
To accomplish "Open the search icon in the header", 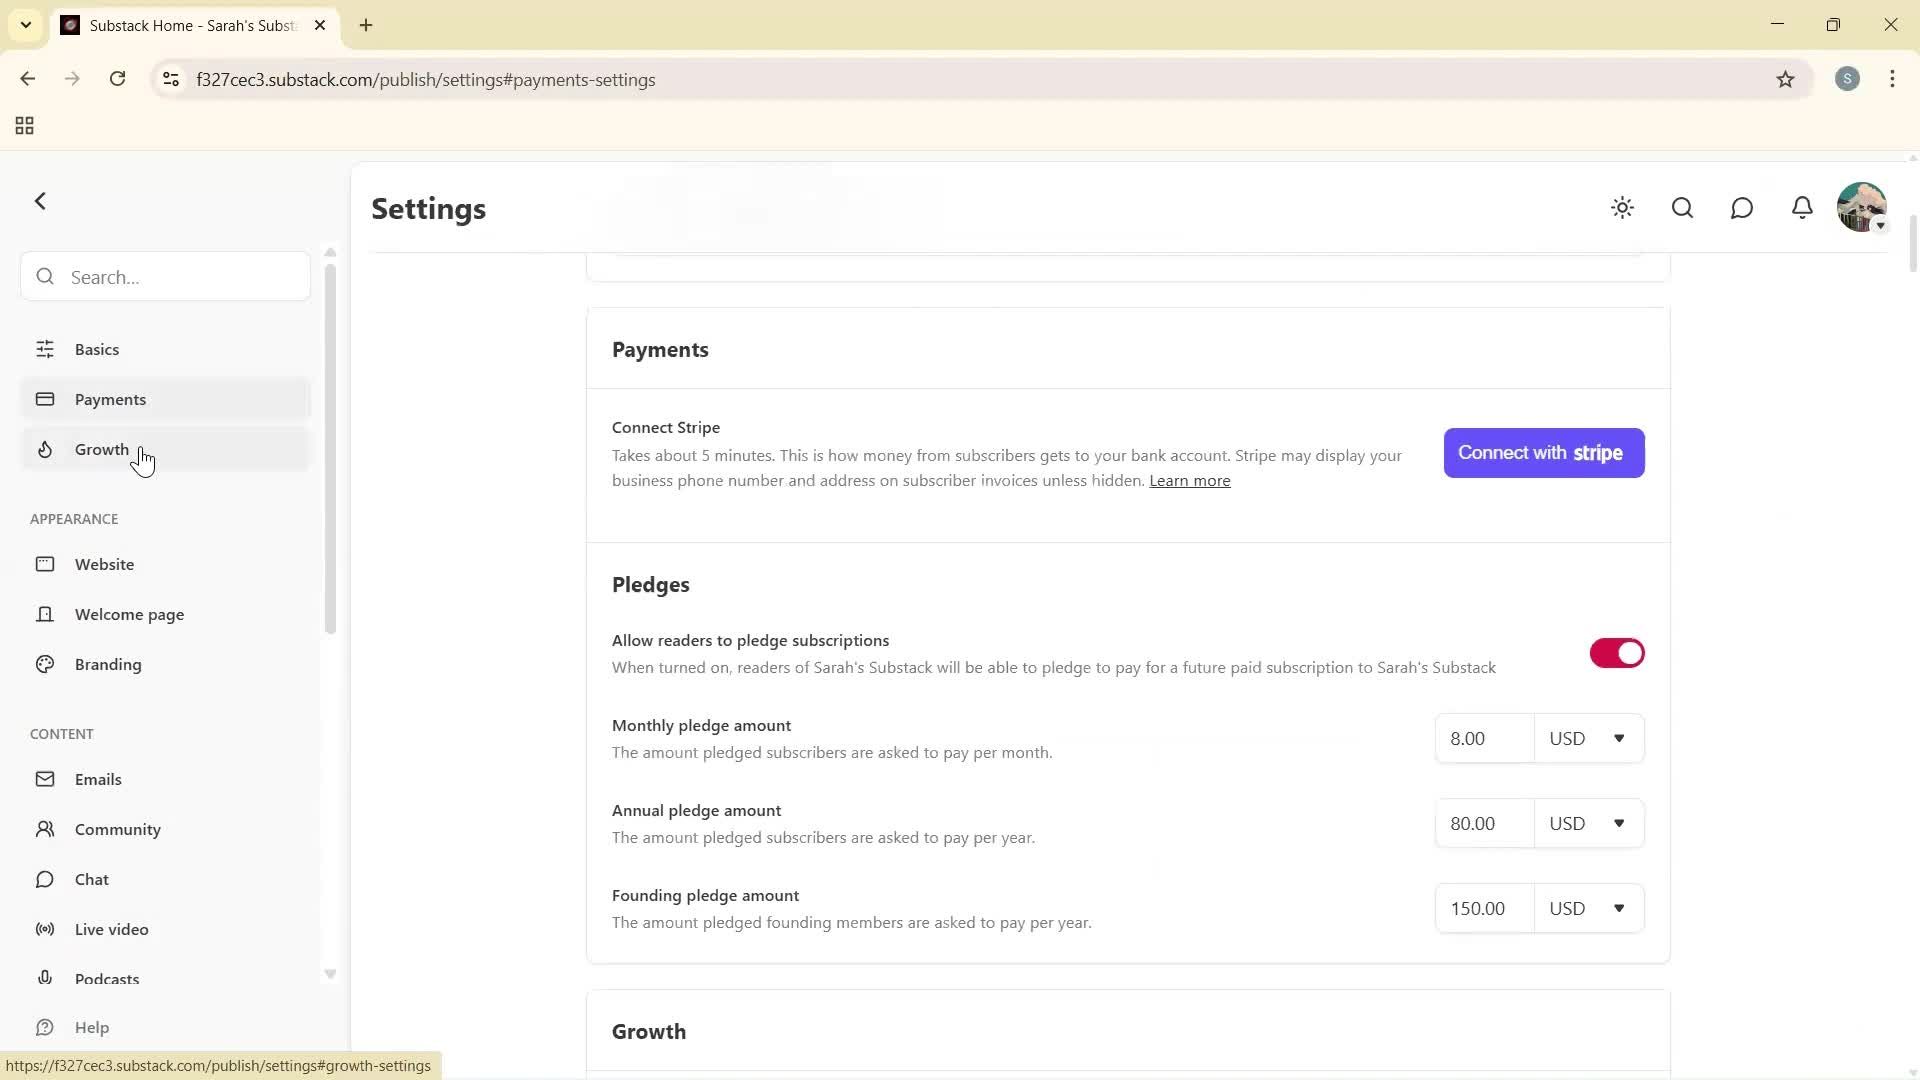I will (x=1682, y=208).
